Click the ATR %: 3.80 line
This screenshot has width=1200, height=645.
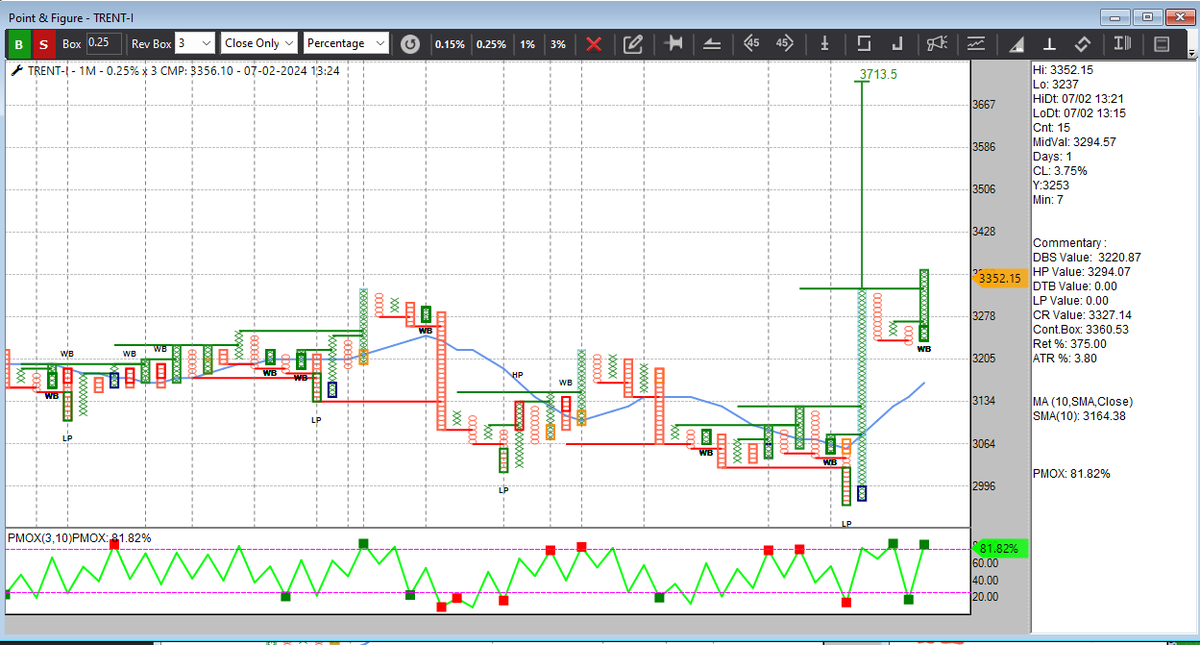point(1066,358)
